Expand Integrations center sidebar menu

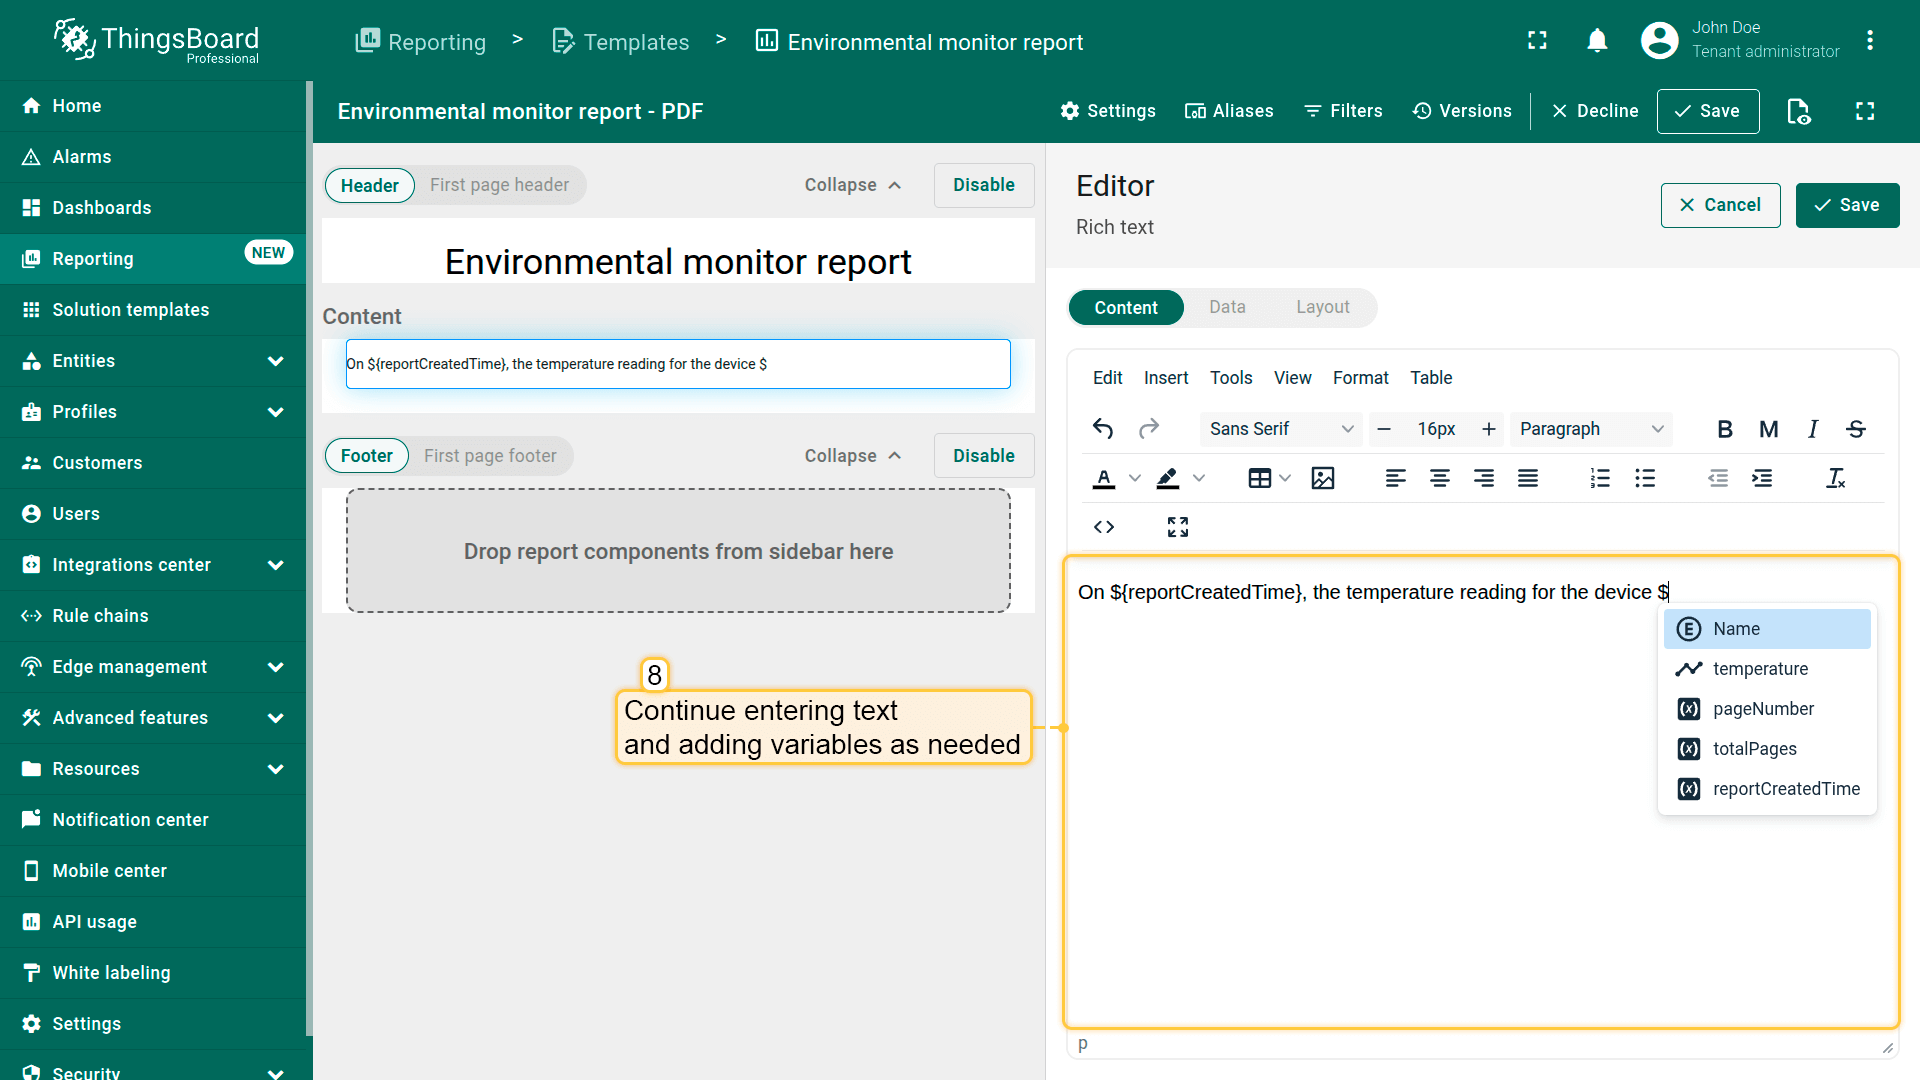(276, 565)
